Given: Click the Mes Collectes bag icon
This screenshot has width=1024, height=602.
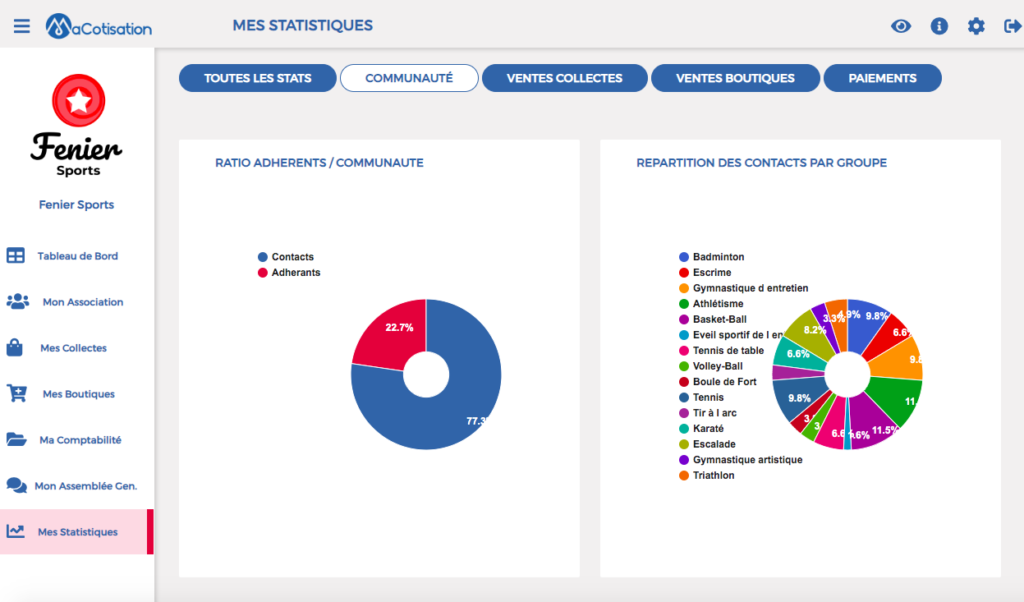Looking at the screenshot, I should coord(14,347).
